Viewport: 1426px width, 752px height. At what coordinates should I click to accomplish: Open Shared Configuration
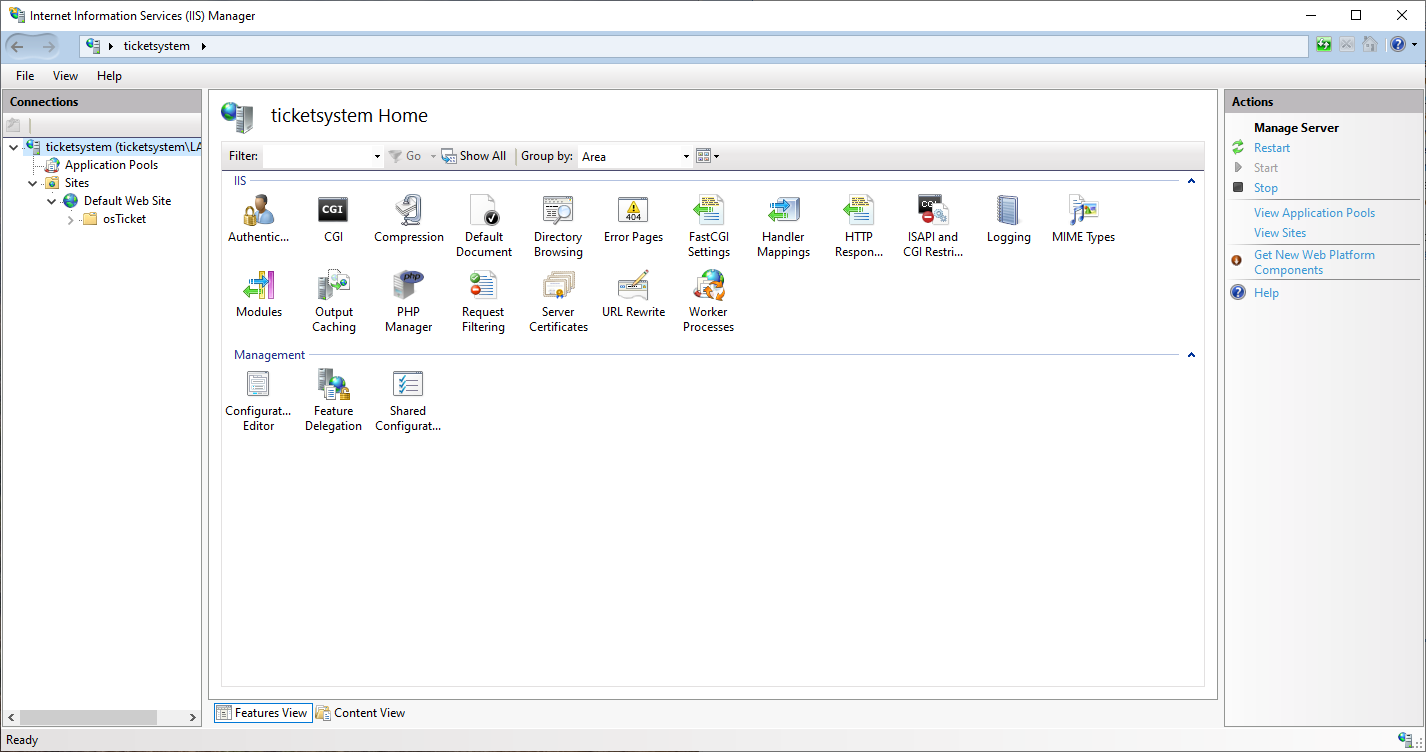[408, 401]
